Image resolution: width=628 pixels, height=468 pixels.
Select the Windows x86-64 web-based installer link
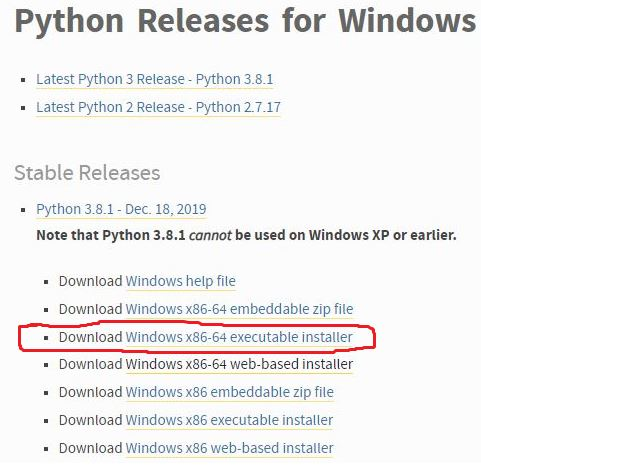[x=239, y=364]
